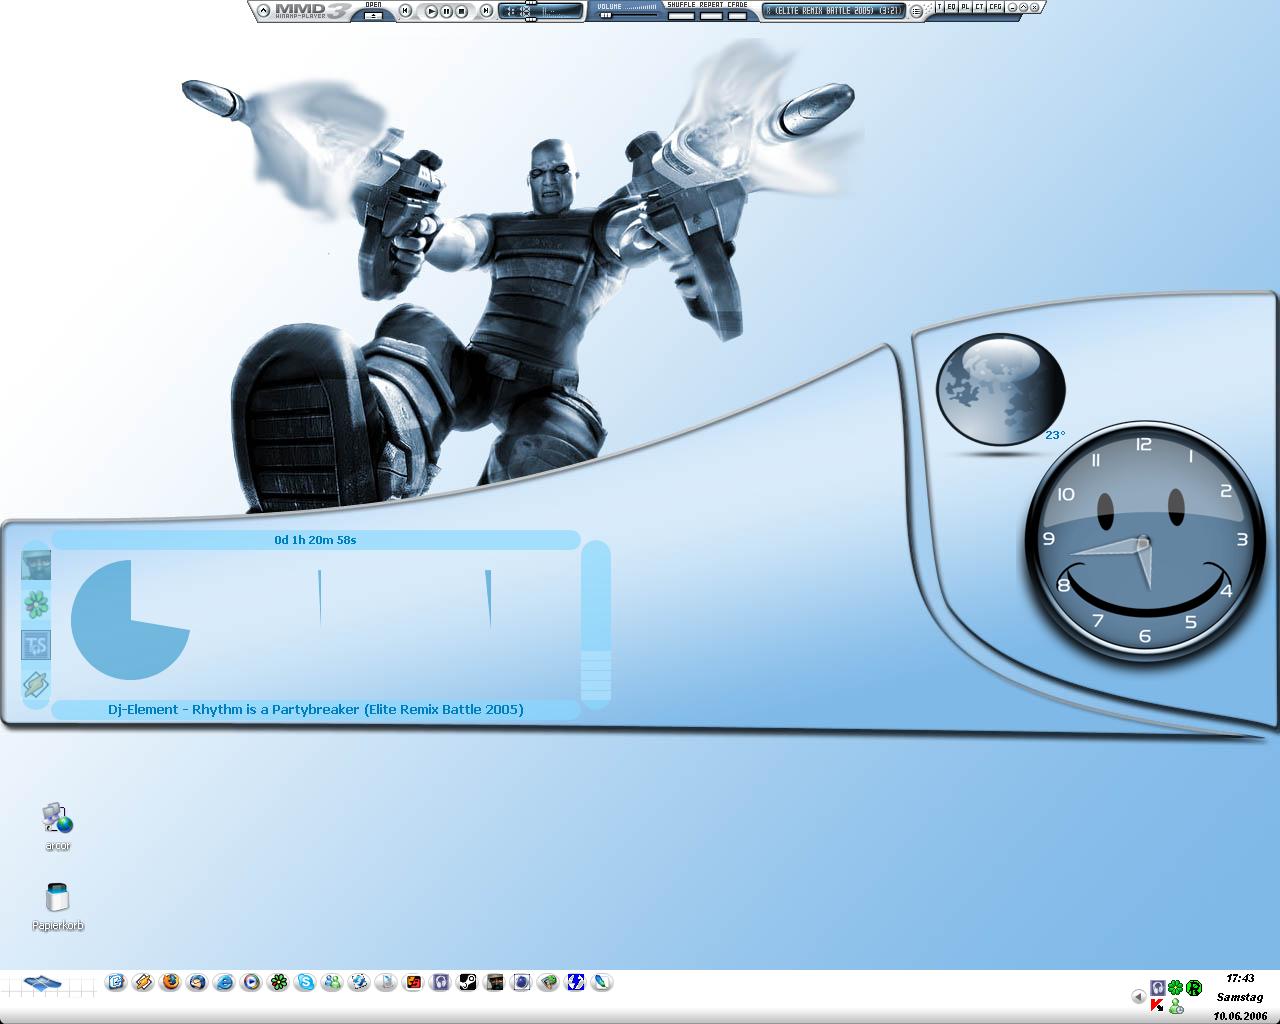This screenshot has width=1280, height=1024.
Task: Click the green Messenger buddy tray icon
Action: tap(1176, 1005)
